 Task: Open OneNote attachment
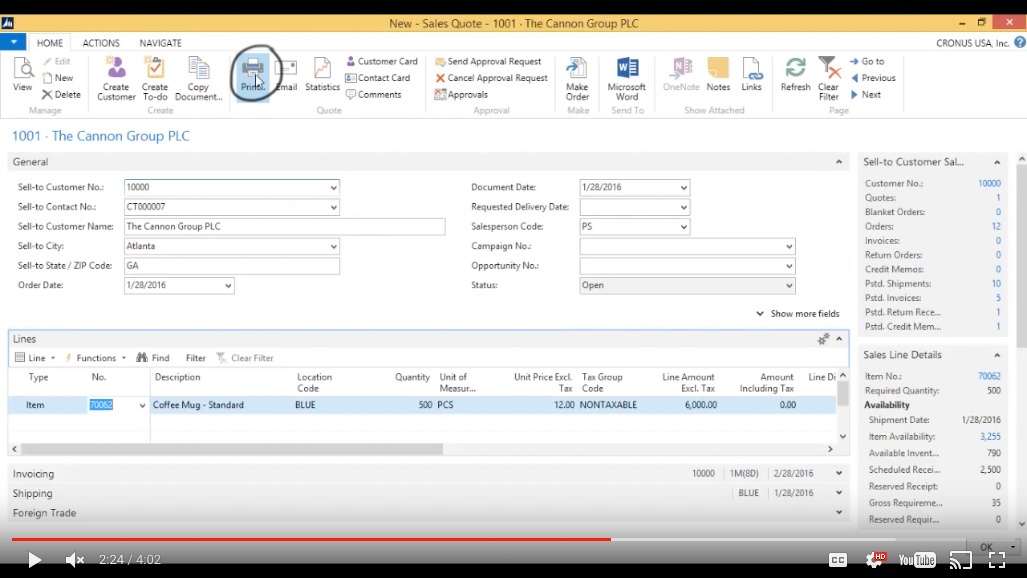[x=681, y=75]
